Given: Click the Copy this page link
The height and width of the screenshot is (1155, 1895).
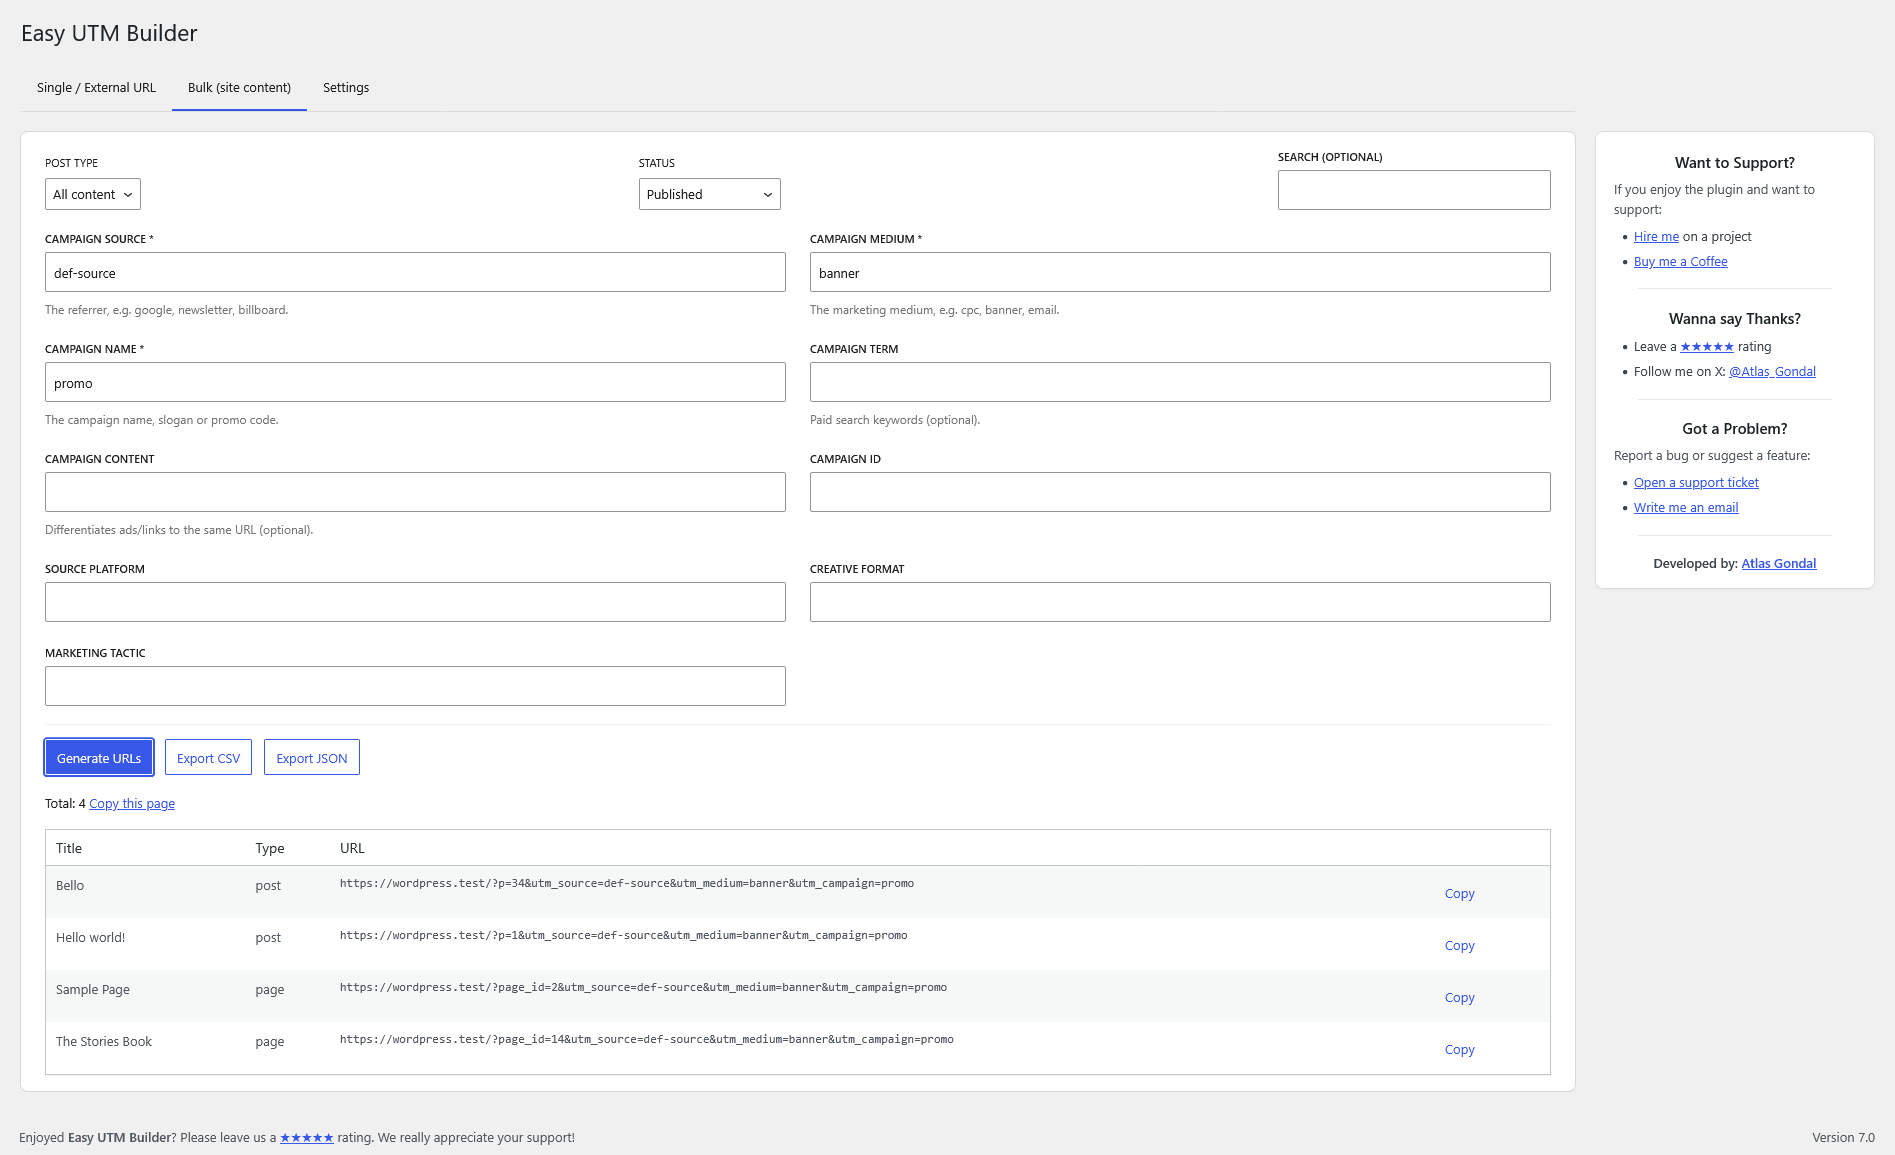Looking at the screenshot, I should [132, 804].
